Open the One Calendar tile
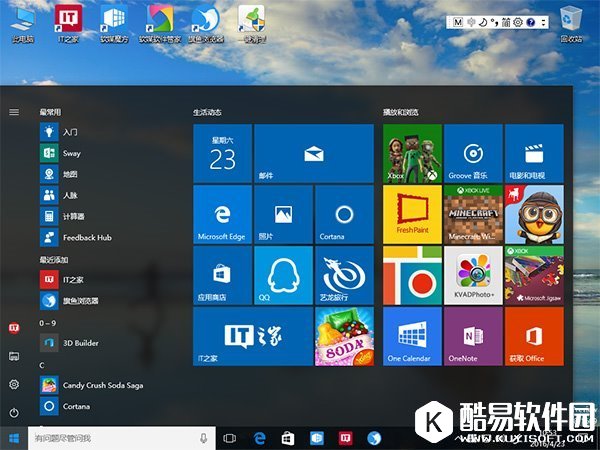 pos(412,336)
